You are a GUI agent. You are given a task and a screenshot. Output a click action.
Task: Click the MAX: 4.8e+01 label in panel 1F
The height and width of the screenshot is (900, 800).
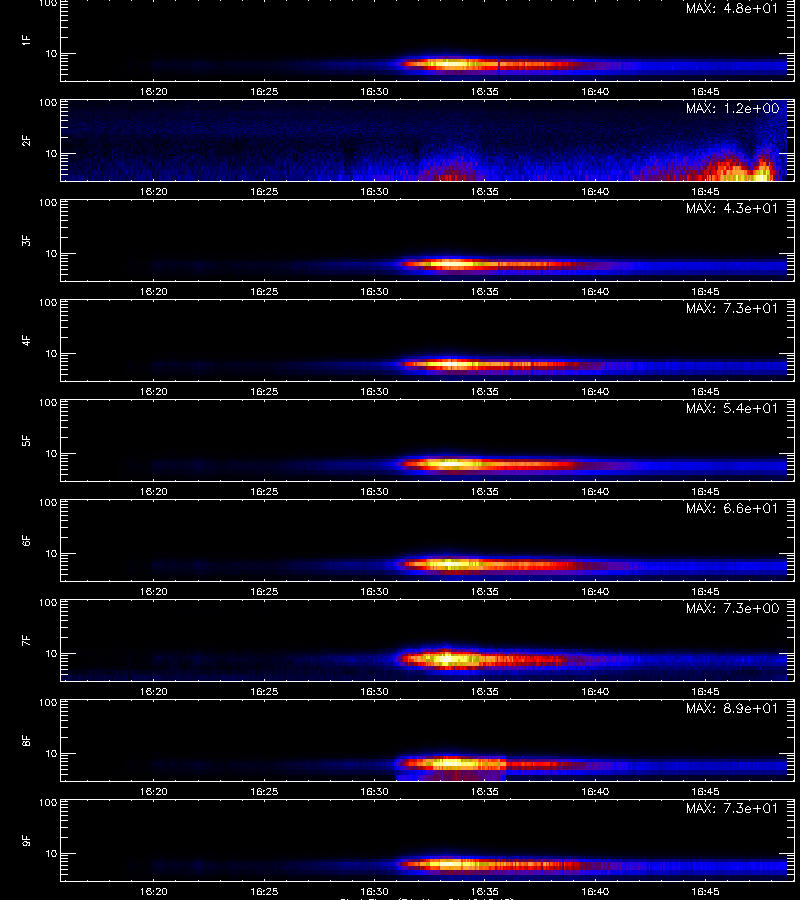pos(732,9)
